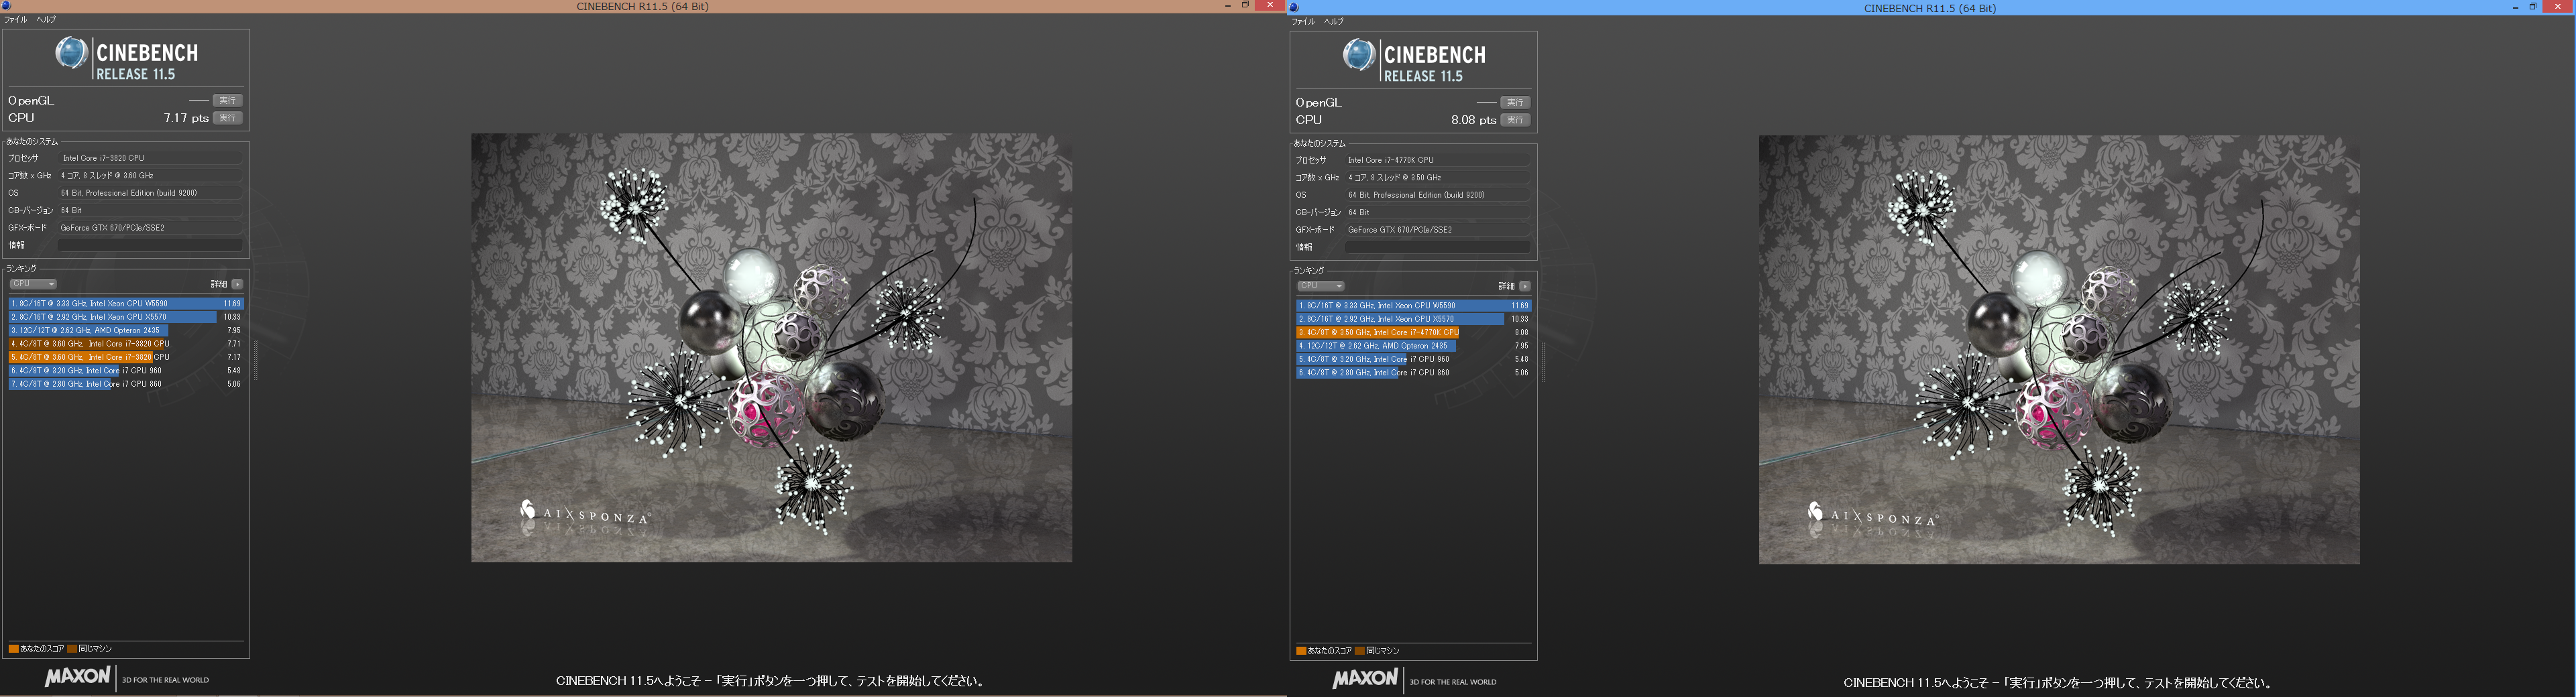The height and width of the screenshot is (697, 2576).
Task: Close the right CINEBENCH window
Action: coord(2558,7)
